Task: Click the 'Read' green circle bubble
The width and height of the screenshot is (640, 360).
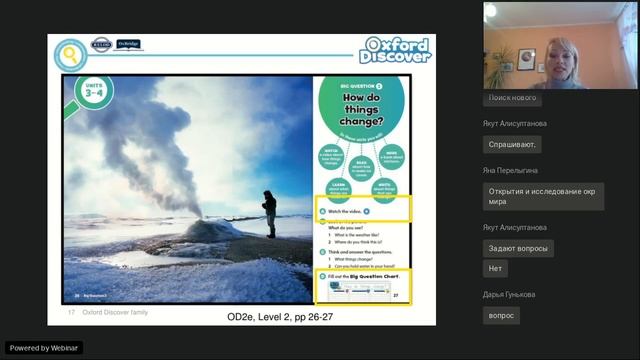Action: tap(361, 168)
